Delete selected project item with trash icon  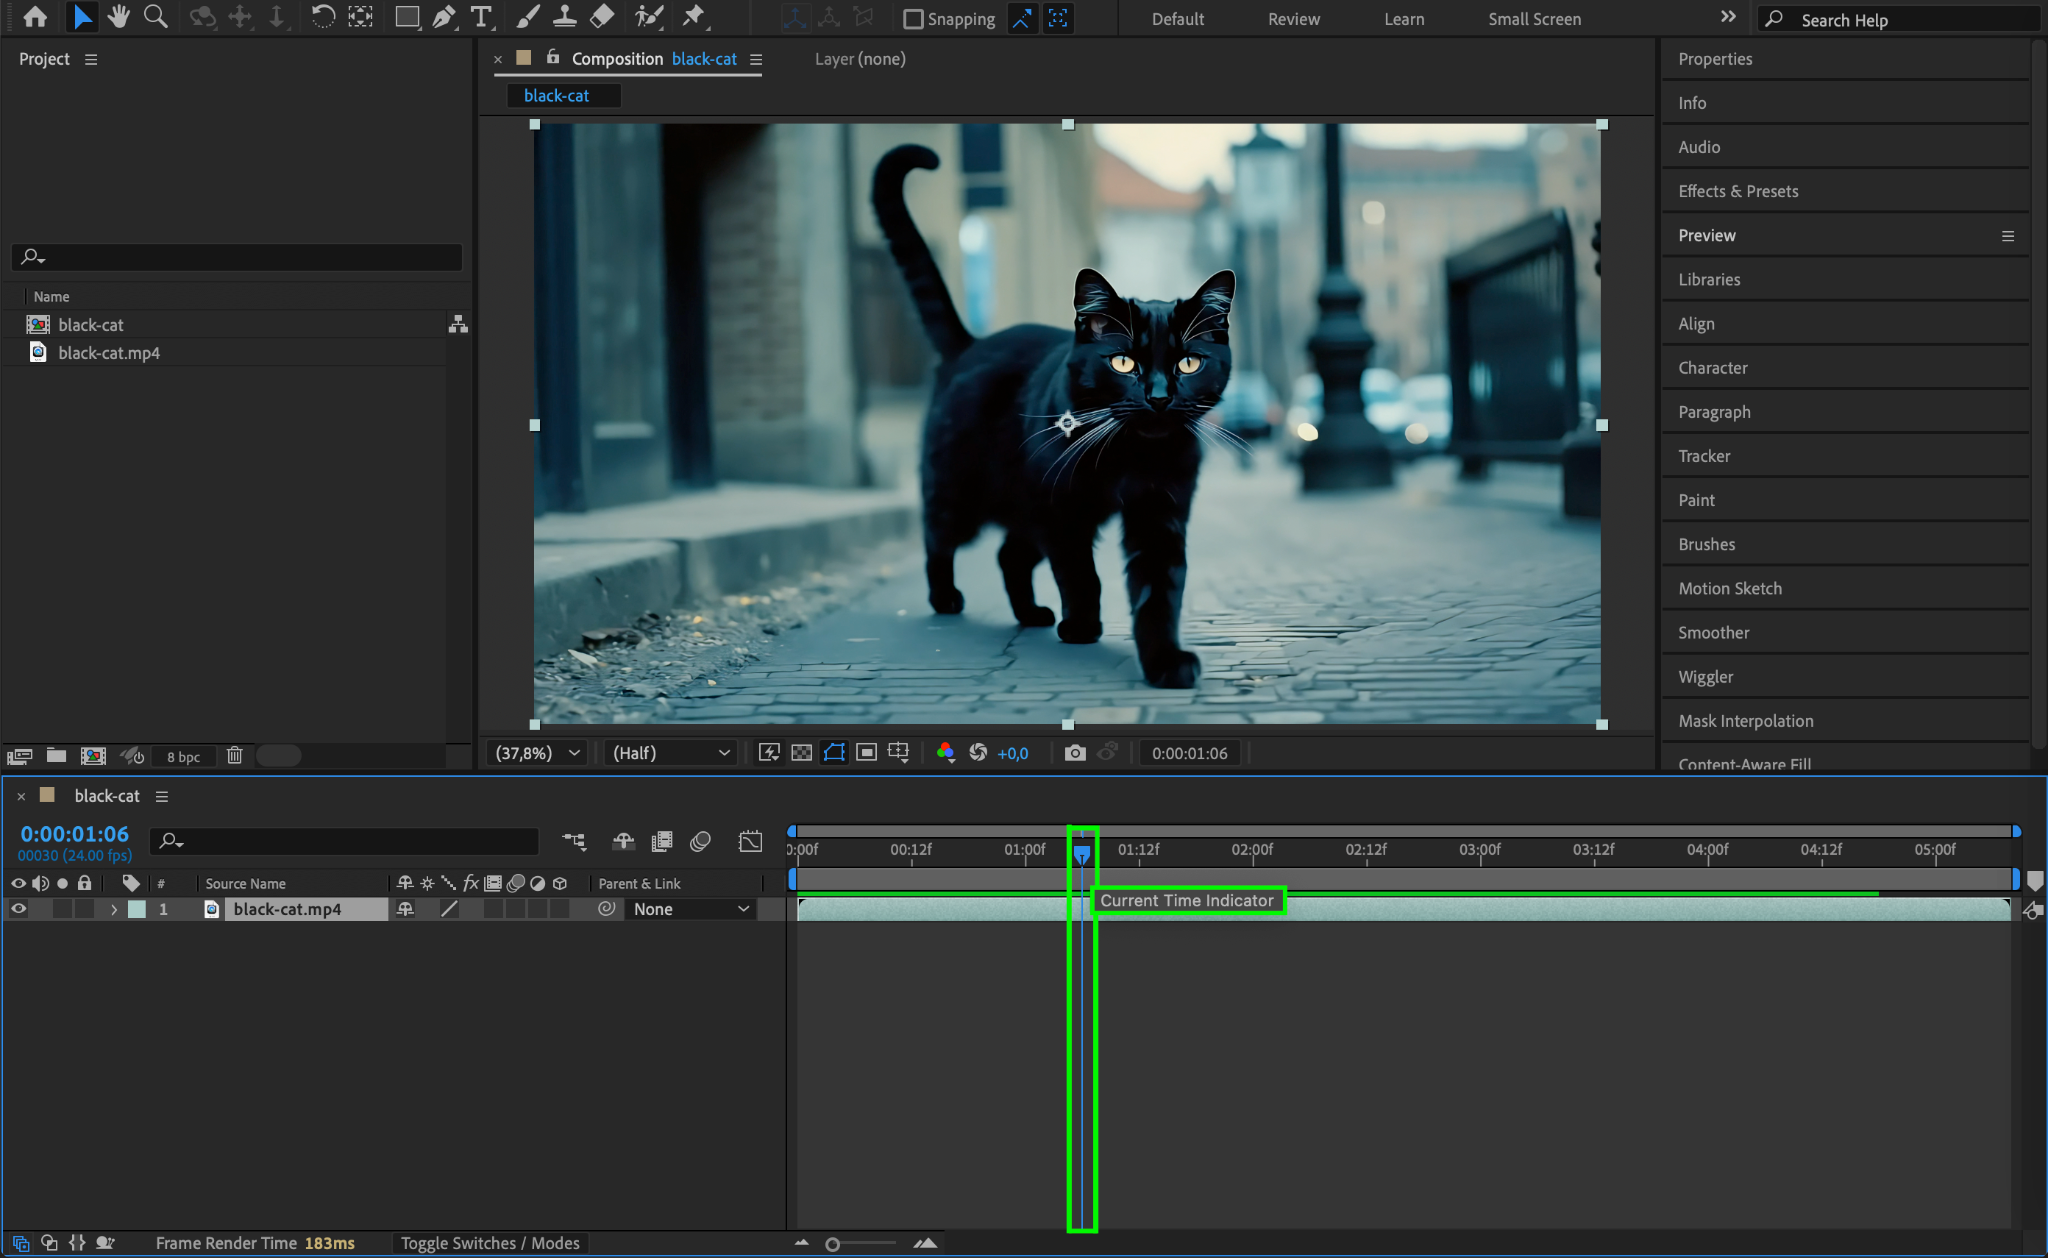tap(234, 756)
